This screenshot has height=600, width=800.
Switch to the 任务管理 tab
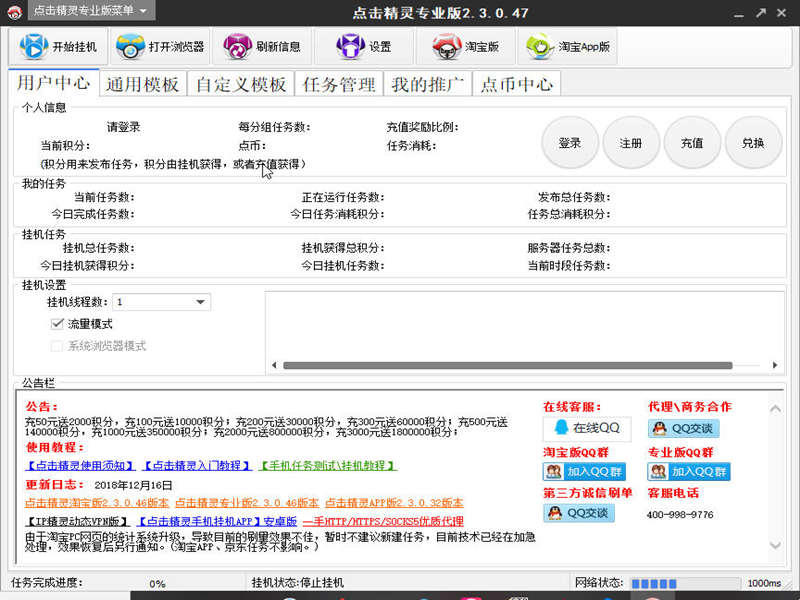(x=339, y=84)
